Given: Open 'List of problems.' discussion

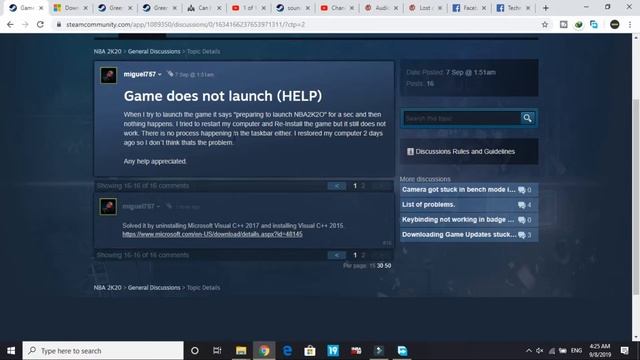Looking at the screenshot, I should click(469, 205).
